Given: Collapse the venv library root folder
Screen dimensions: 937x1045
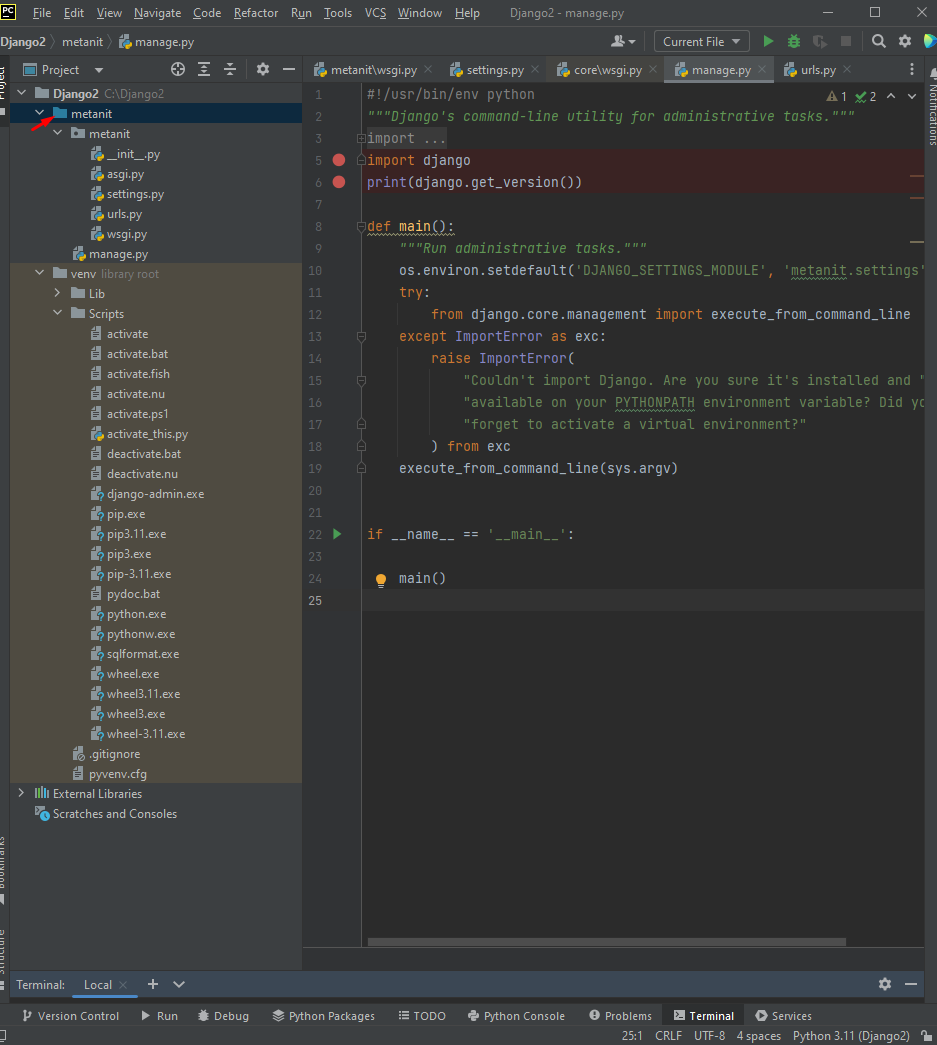Looking at the screenshot, I should click(40, 273).
